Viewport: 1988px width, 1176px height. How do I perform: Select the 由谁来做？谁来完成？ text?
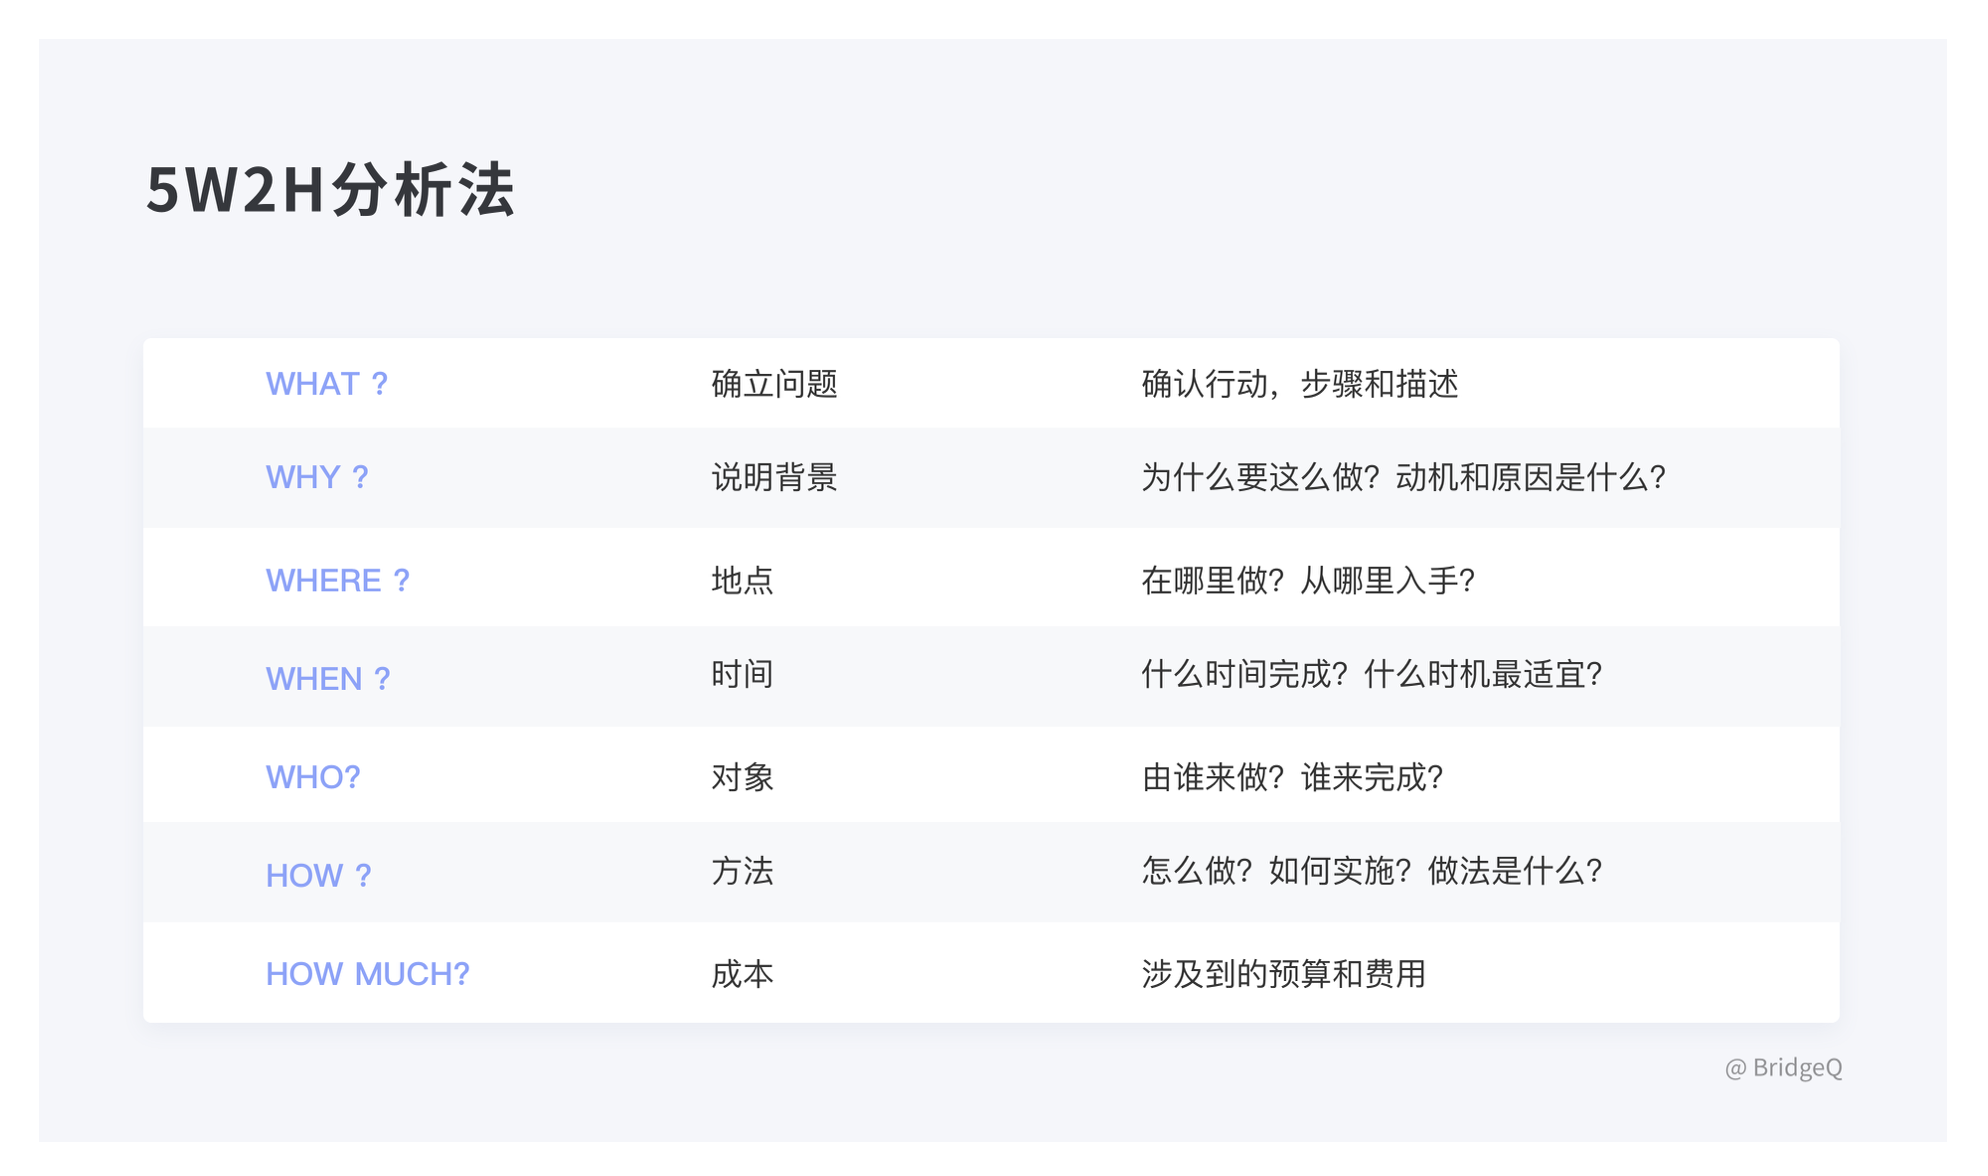pos(1292,777)
